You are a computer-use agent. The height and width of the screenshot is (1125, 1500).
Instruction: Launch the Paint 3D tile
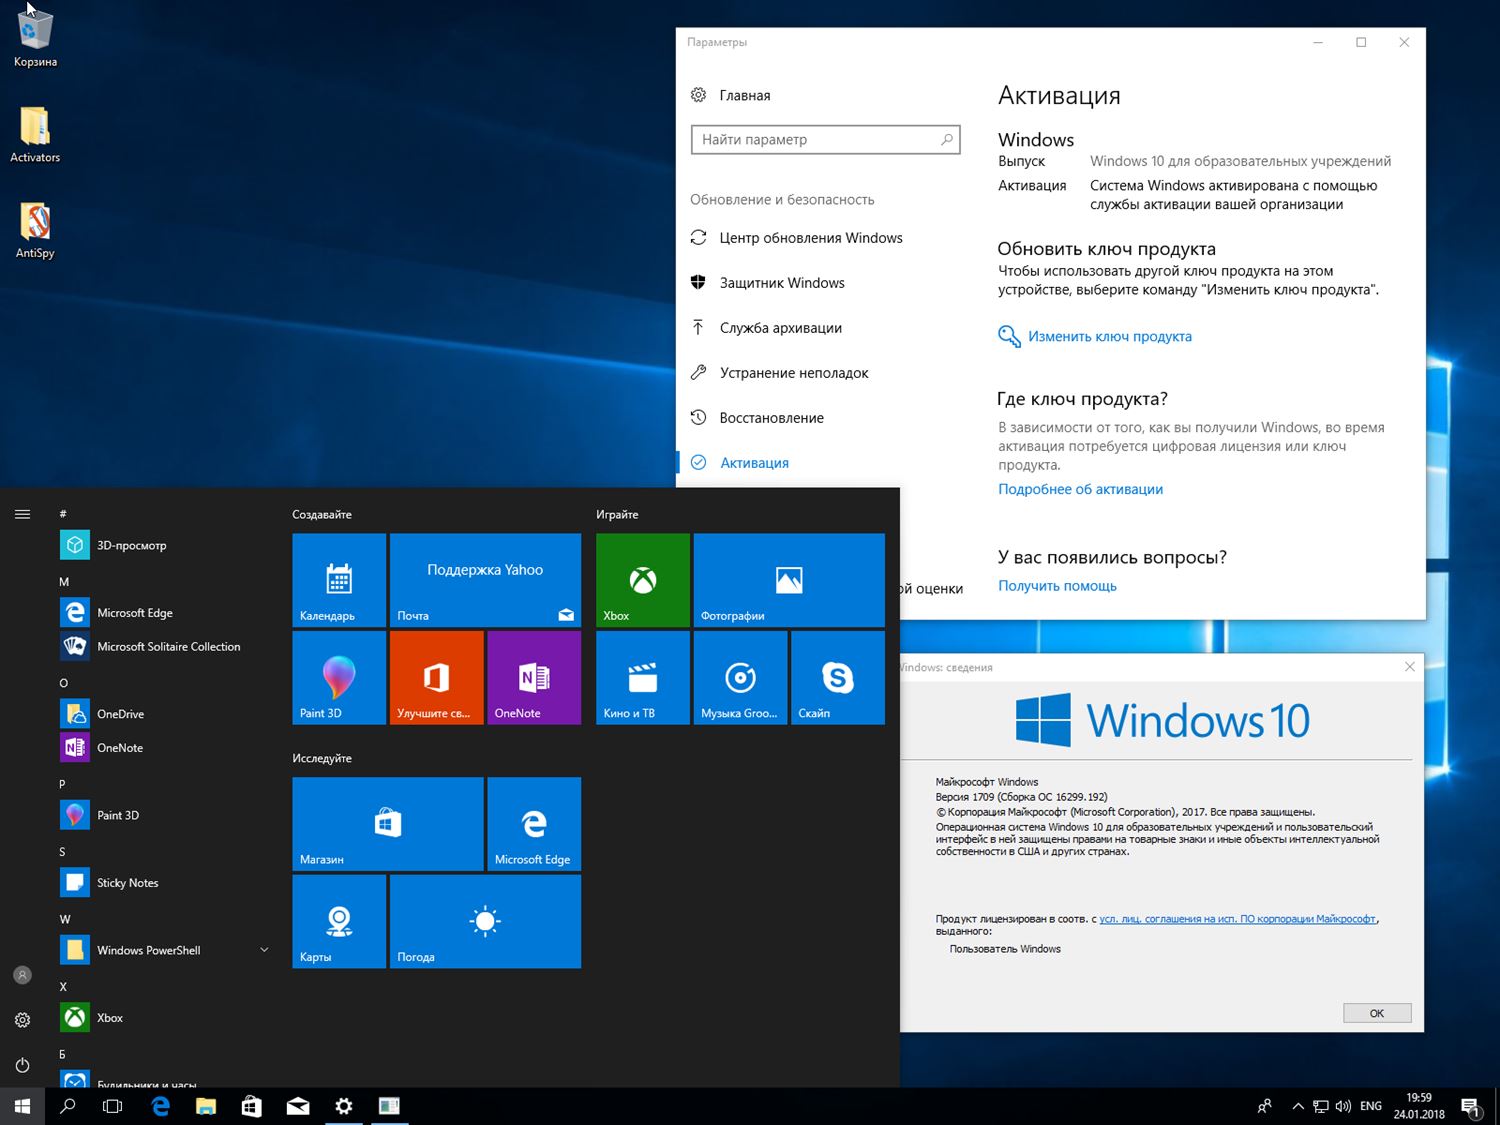coord(338,677)
